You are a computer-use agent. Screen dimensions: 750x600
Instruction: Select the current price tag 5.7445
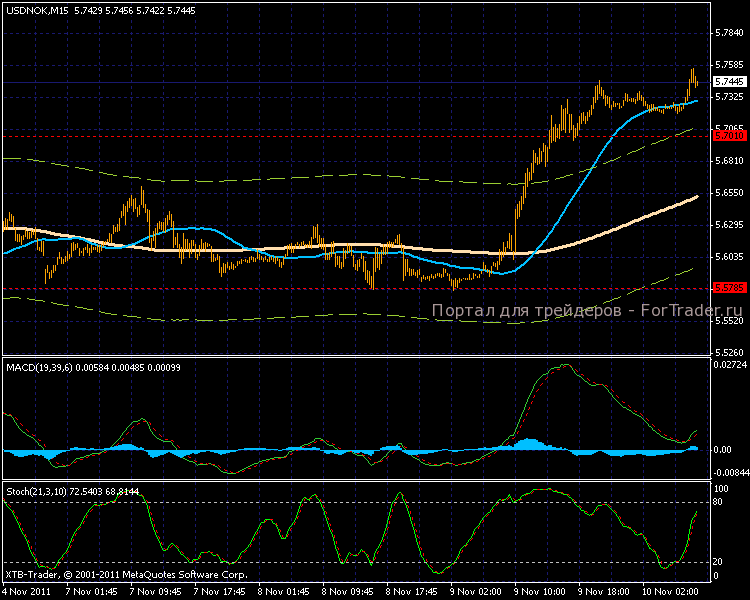(729, 82)
